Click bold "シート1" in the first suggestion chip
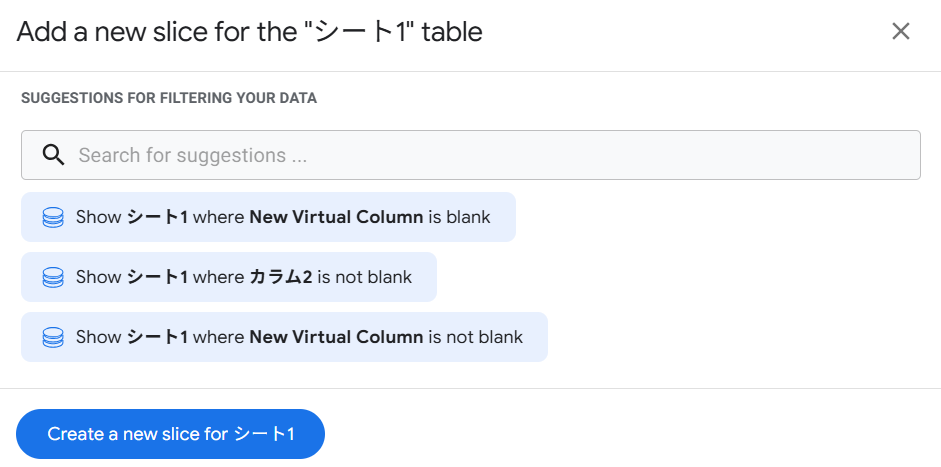The height and width of the screenshot is (467, 941). click(157, 217)
